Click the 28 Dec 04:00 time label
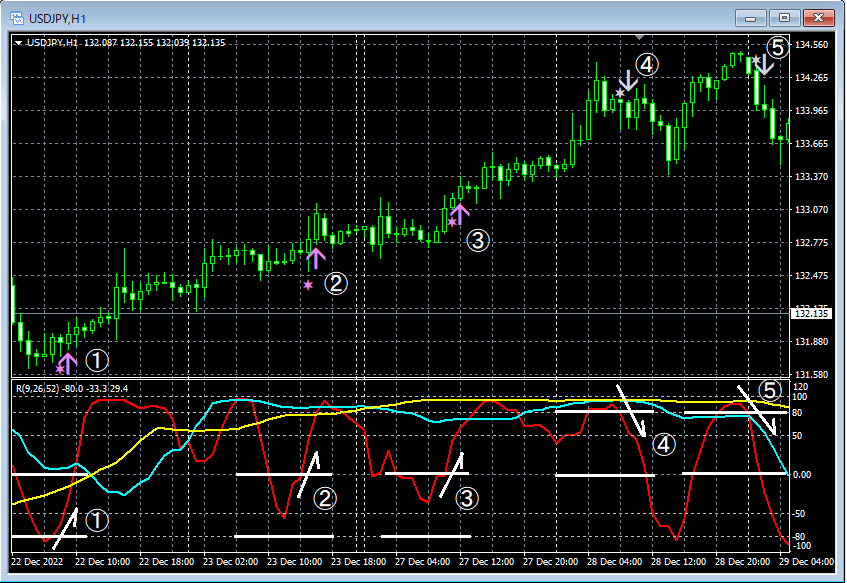 tap(615, 562)
